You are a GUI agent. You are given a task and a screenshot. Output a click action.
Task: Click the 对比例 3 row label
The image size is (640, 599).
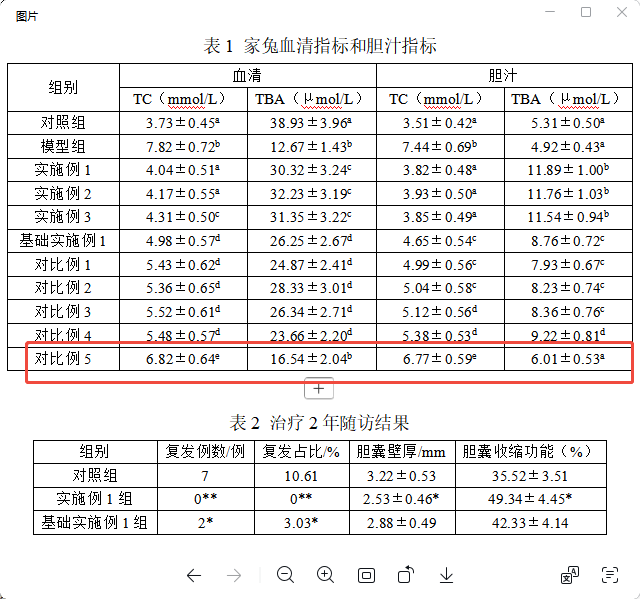coord(63,312)
